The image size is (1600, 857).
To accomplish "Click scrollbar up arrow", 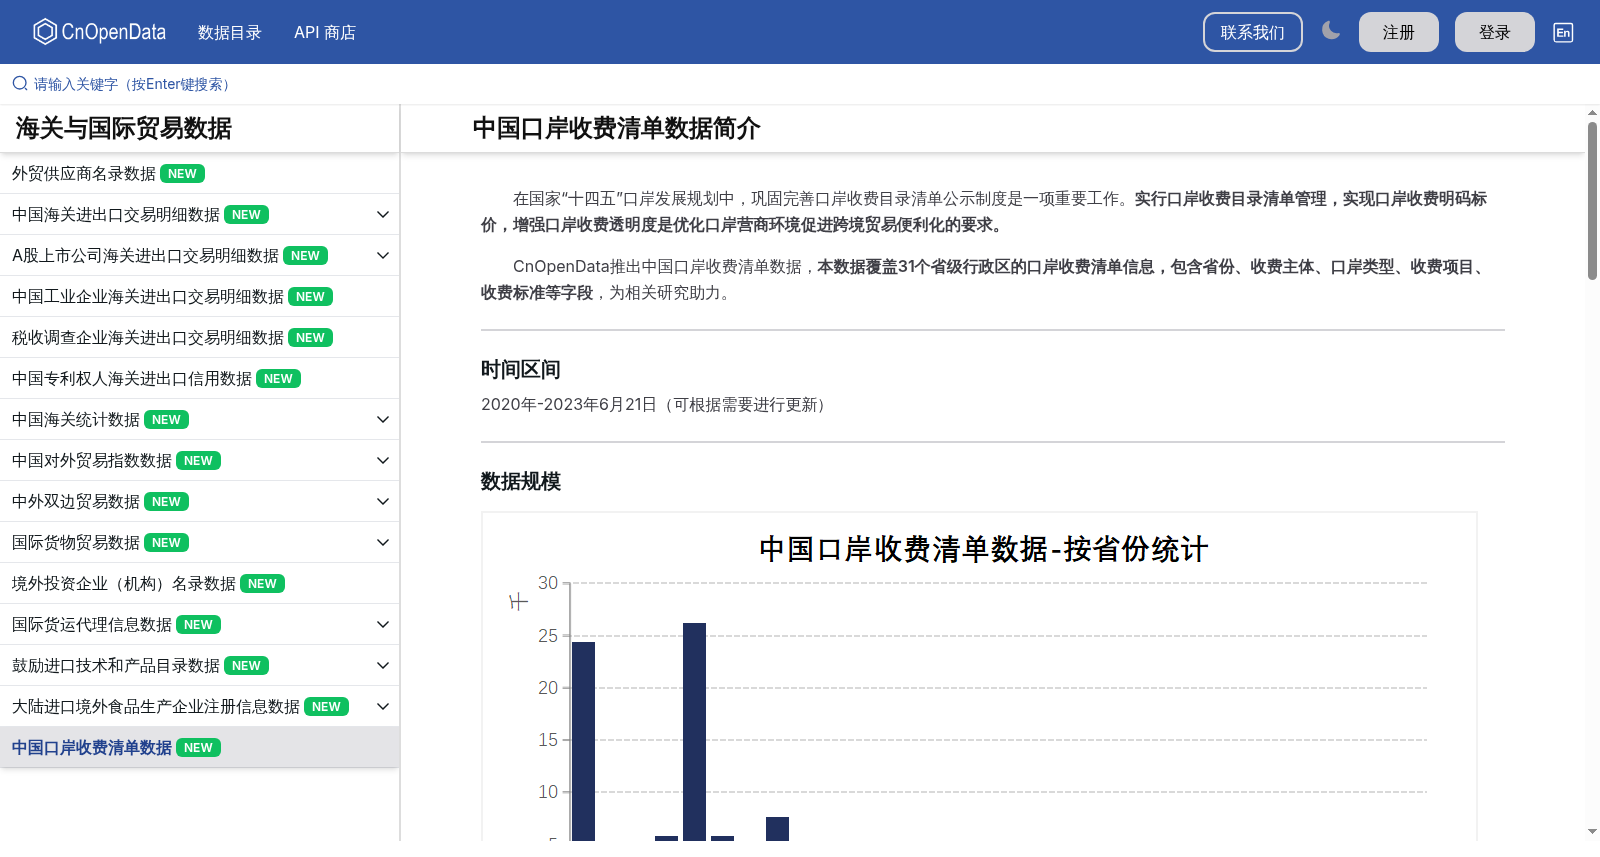I will pos(1592,112).
